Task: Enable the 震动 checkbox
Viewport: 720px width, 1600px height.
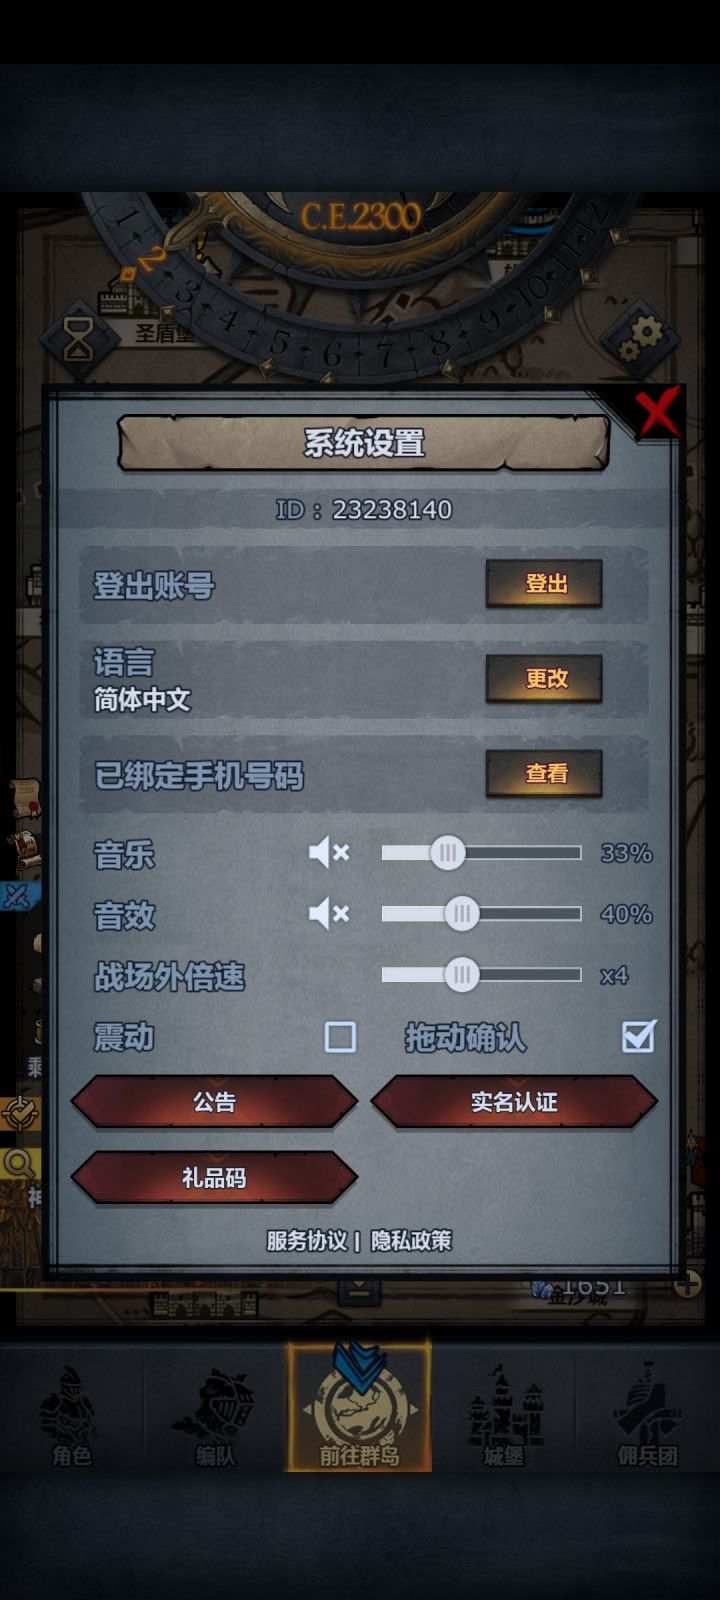Action: (x=340, y=1037)
